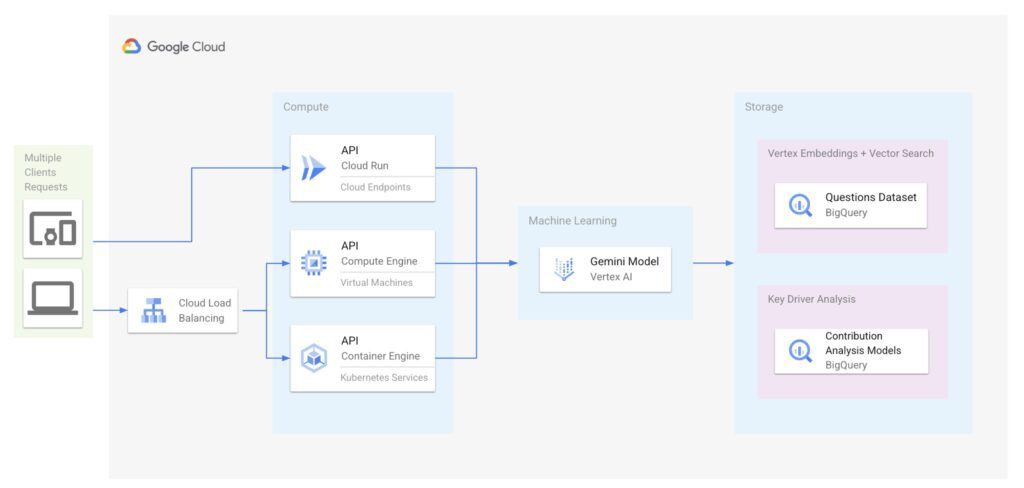Click the Compute Engine chip icon
The width and height of the screenshot is (1024, 488).
(314, 263)
